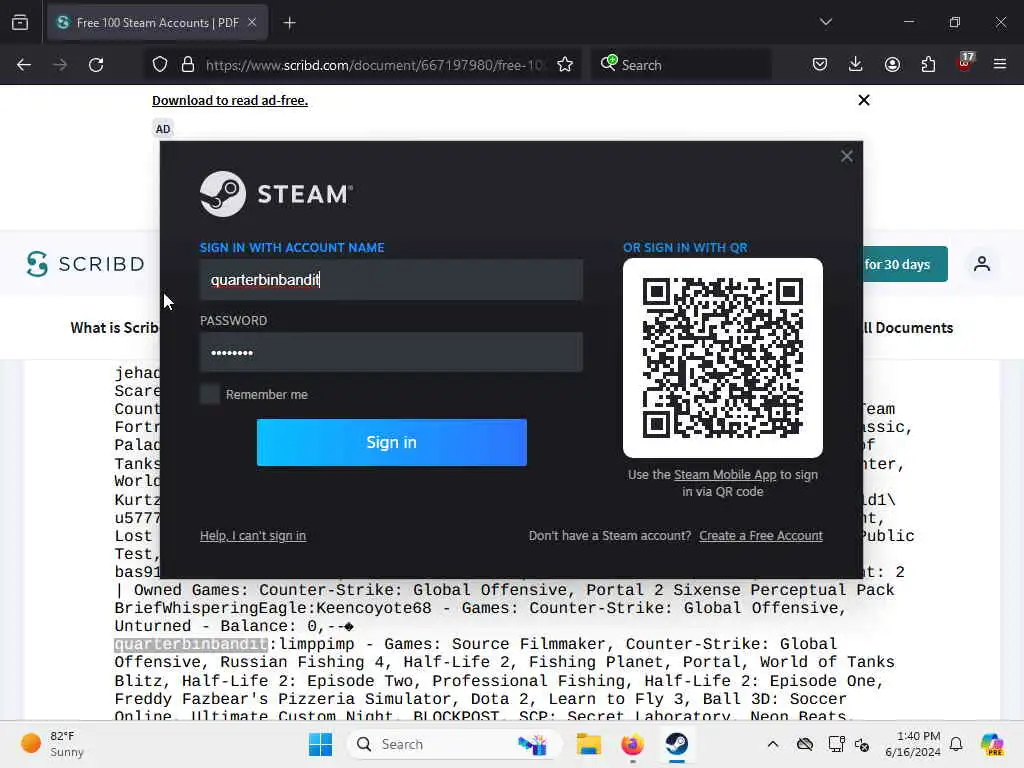
Task: Open the Firefox application hamburger menu
Action: tap(1000, 64)
